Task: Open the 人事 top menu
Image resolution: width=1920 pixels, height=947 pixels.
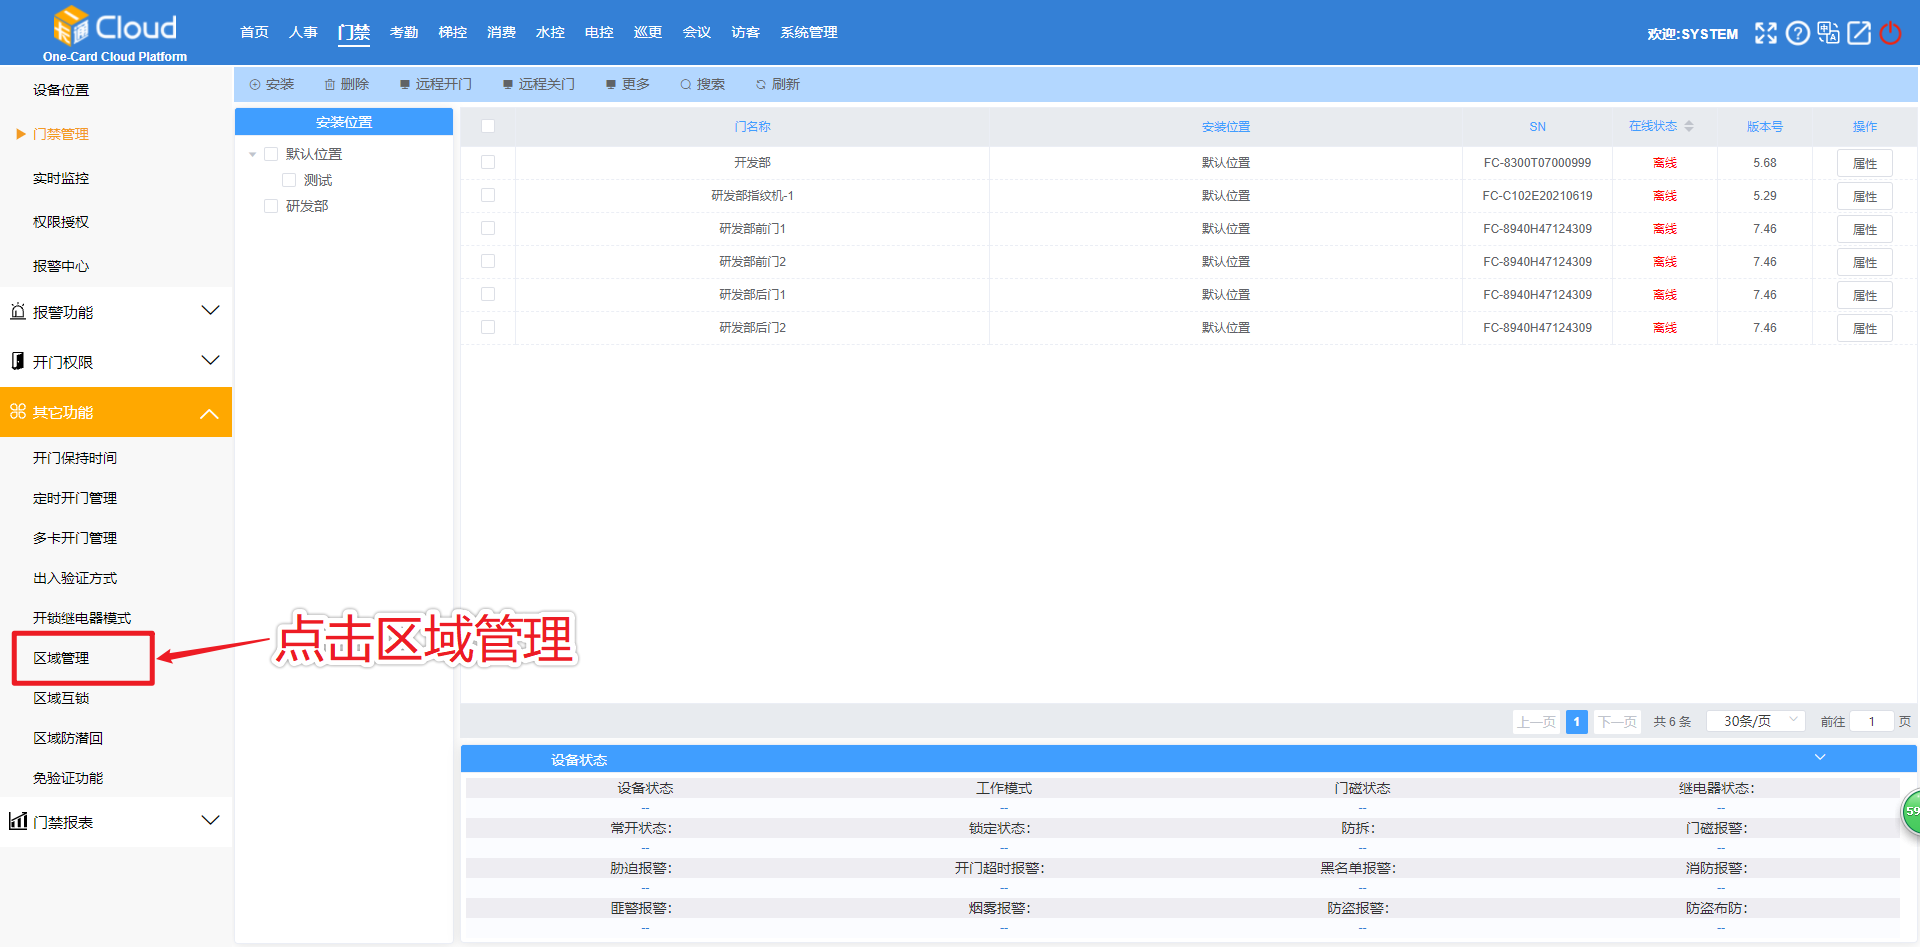Action: click(x=303, y=32)
